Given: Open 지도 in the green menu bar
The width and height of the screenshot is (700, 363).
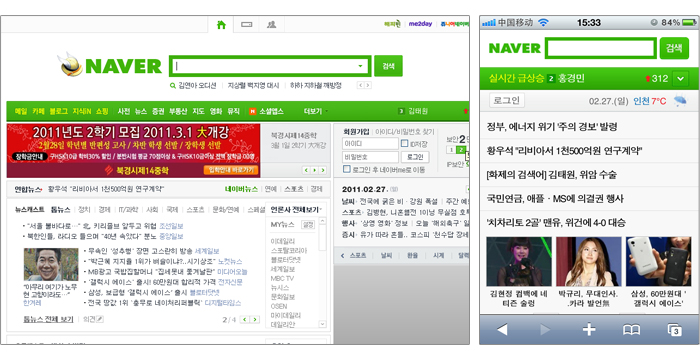Looking at the screenshot, I should tap(198, 111).
